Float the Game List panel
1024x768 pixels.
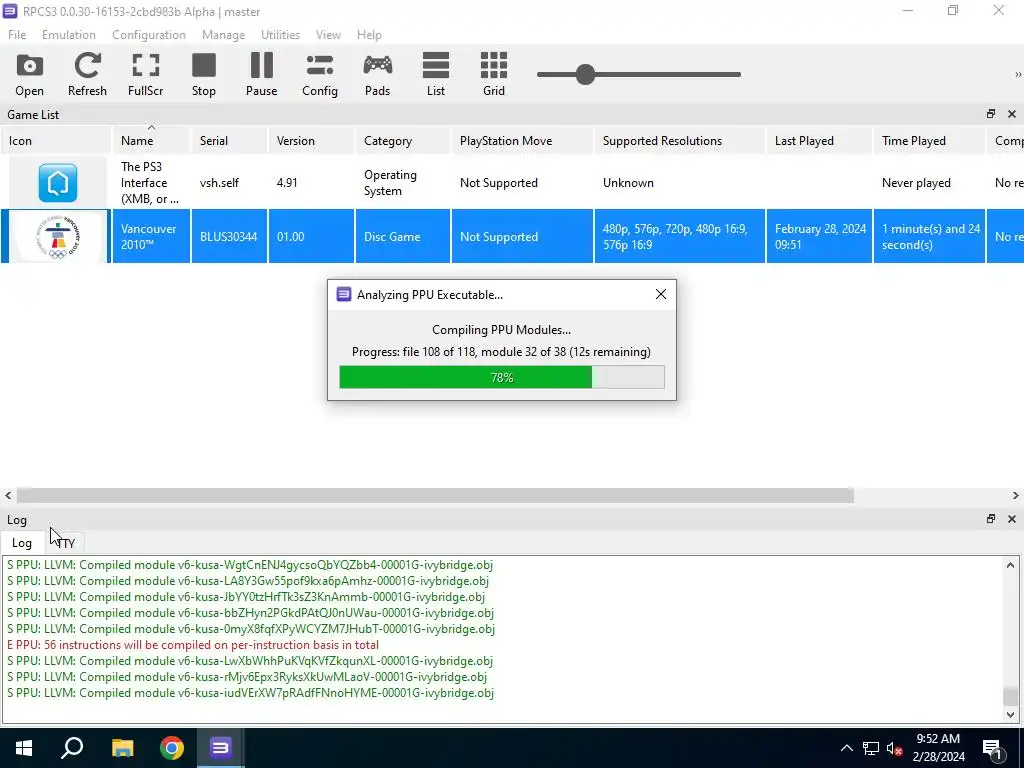point(991,114)
